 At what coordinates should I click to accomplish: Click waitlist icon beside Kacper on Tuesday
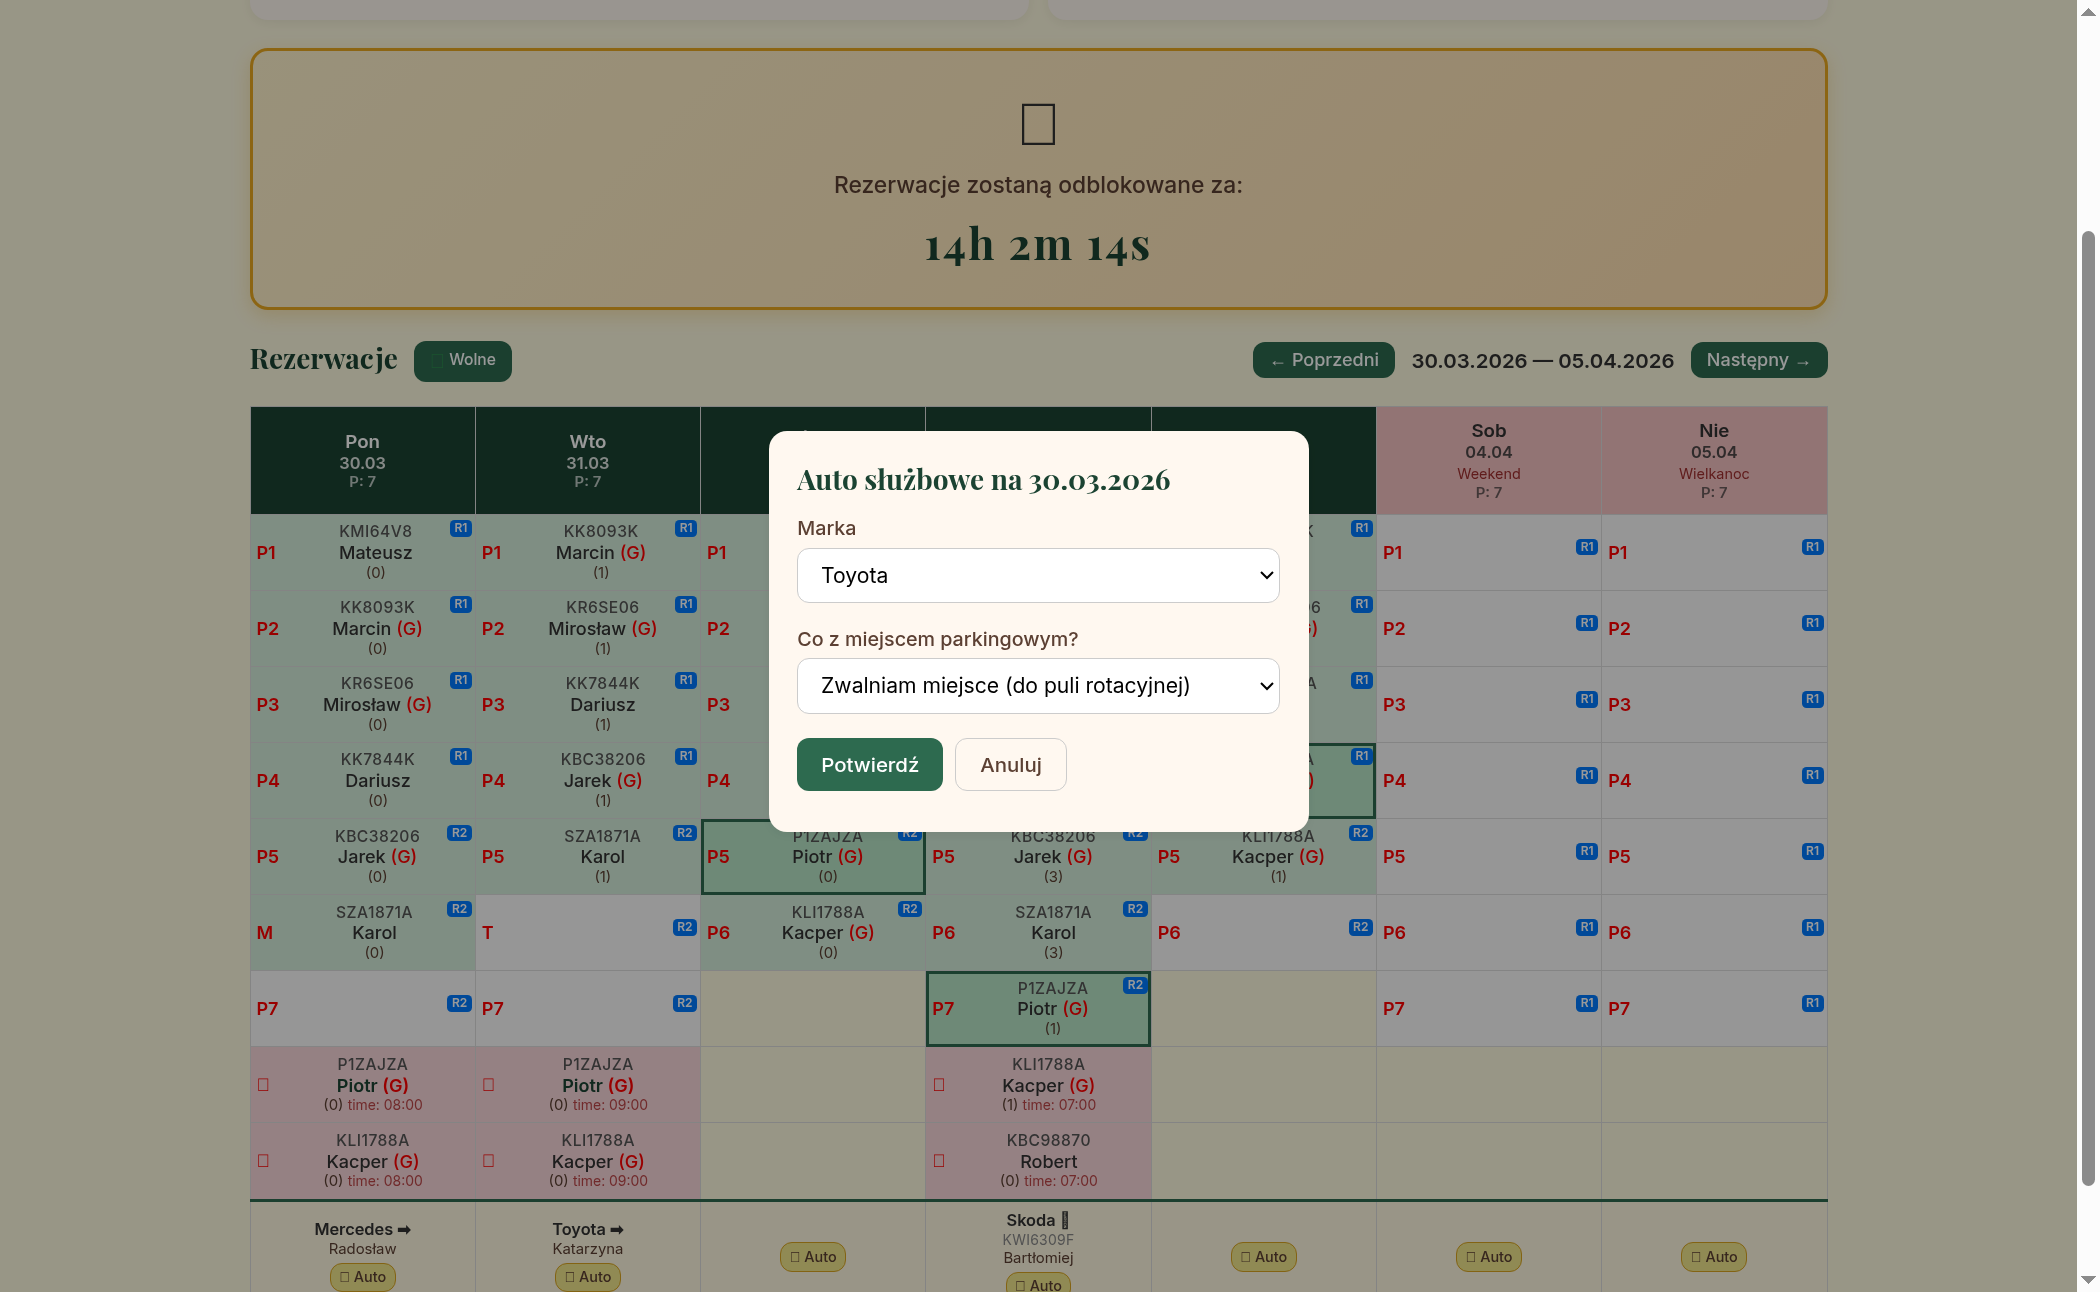pyautogui.click(x=489, y=1161)
